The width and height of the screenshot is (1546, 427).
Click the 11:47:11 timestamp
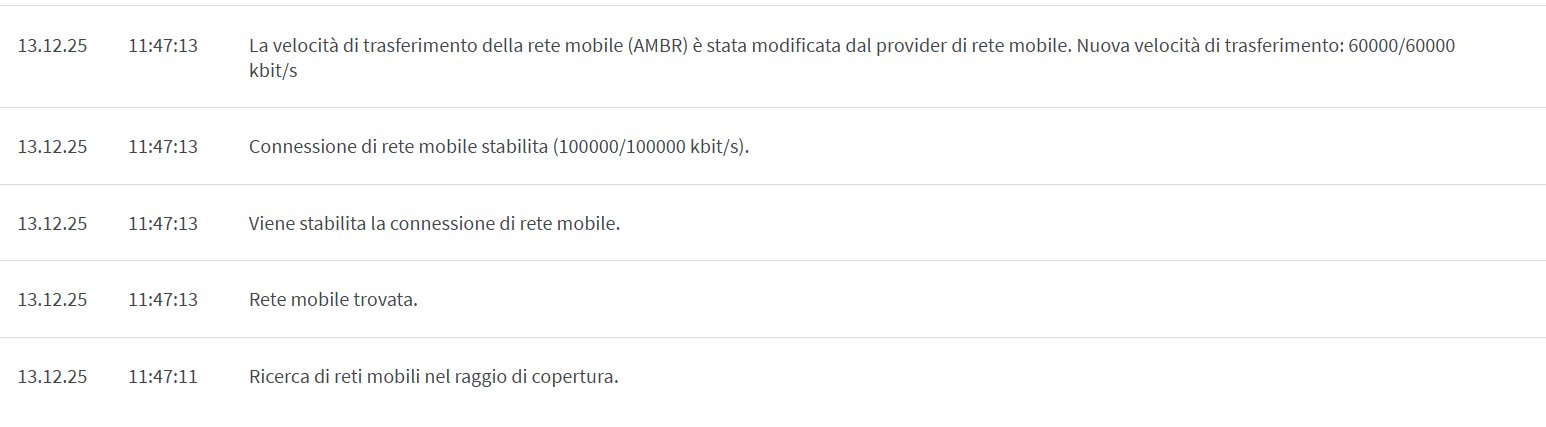click(x=163, y=377)
